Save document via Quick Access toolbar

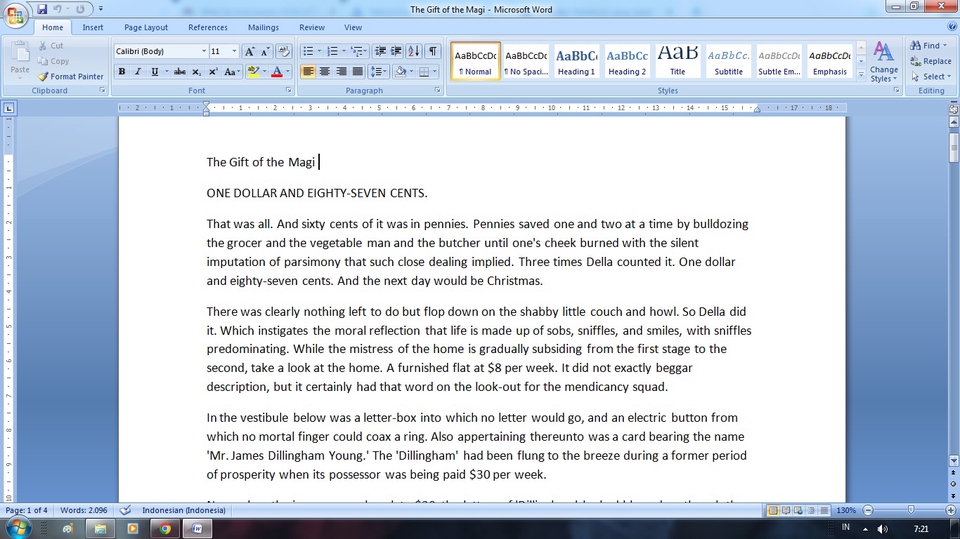point(42,9)
